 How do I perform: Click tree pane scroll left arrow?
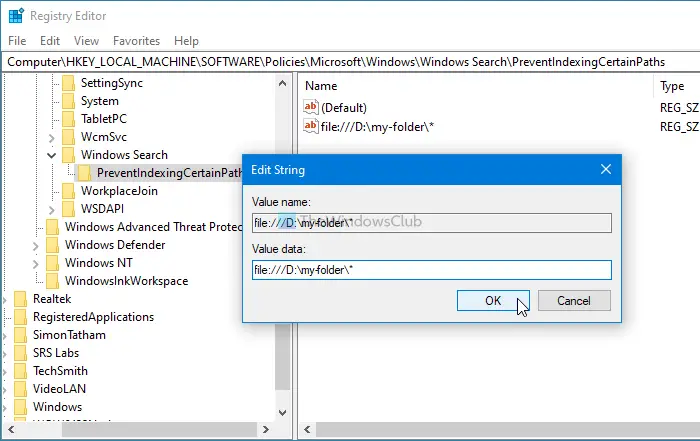click(11, 429)
